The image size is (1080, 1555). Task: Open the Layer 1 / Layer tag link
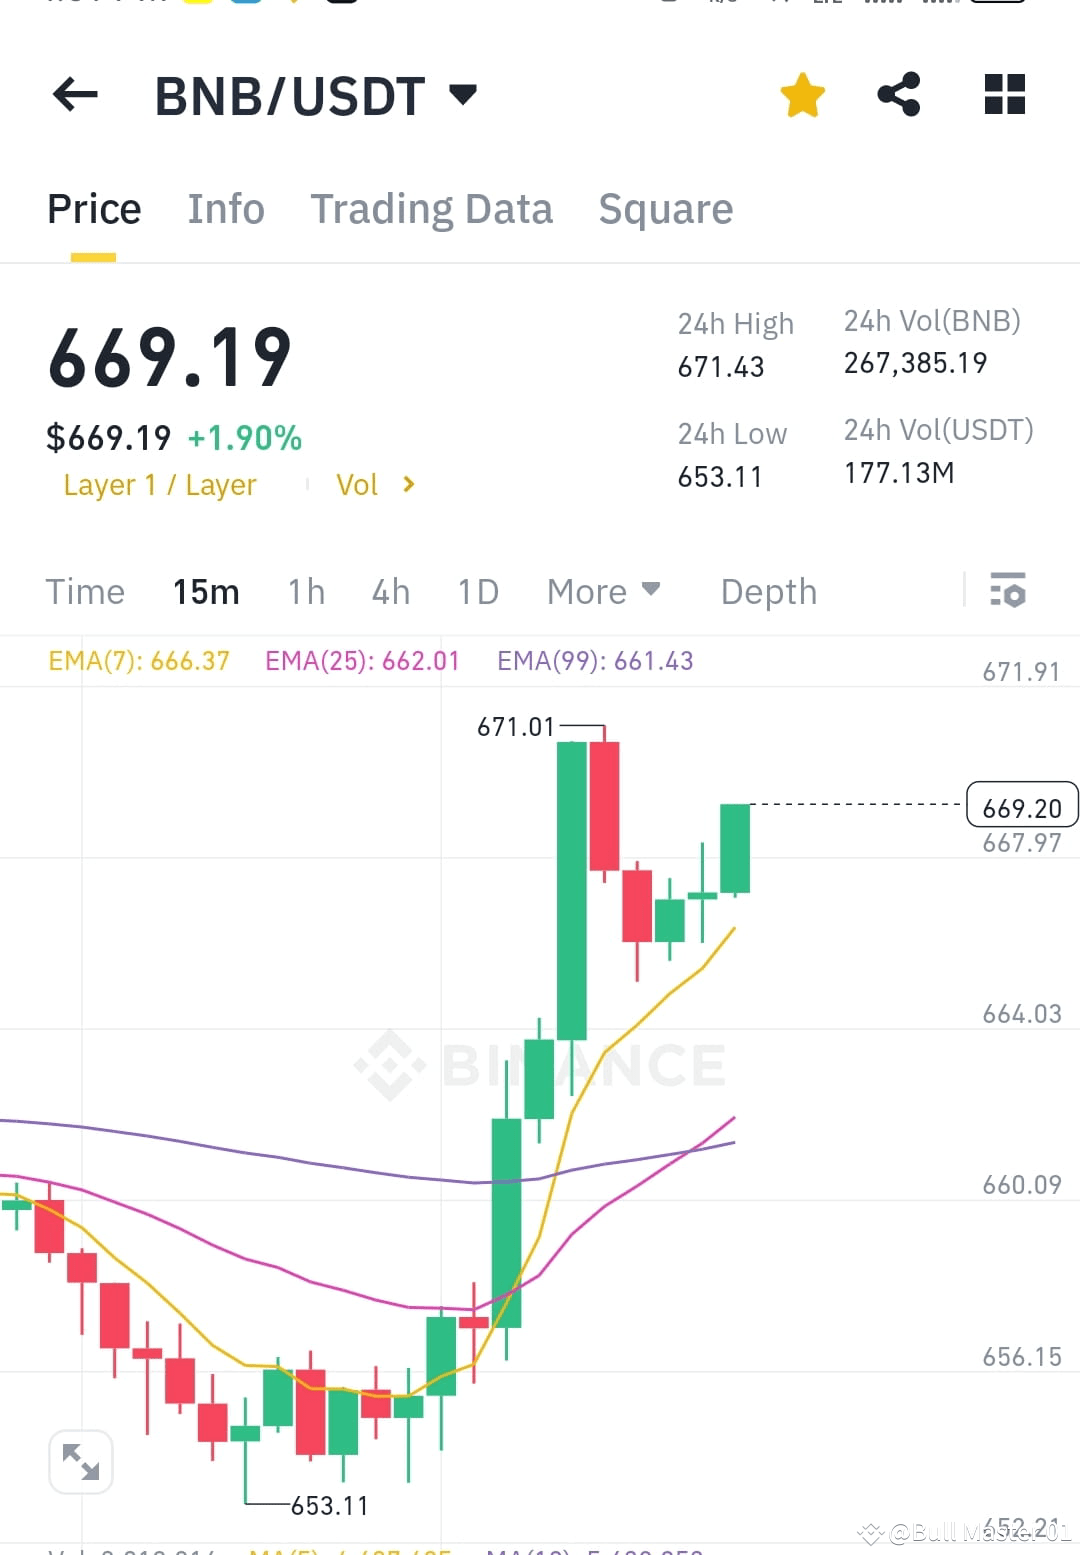(160, 485)
